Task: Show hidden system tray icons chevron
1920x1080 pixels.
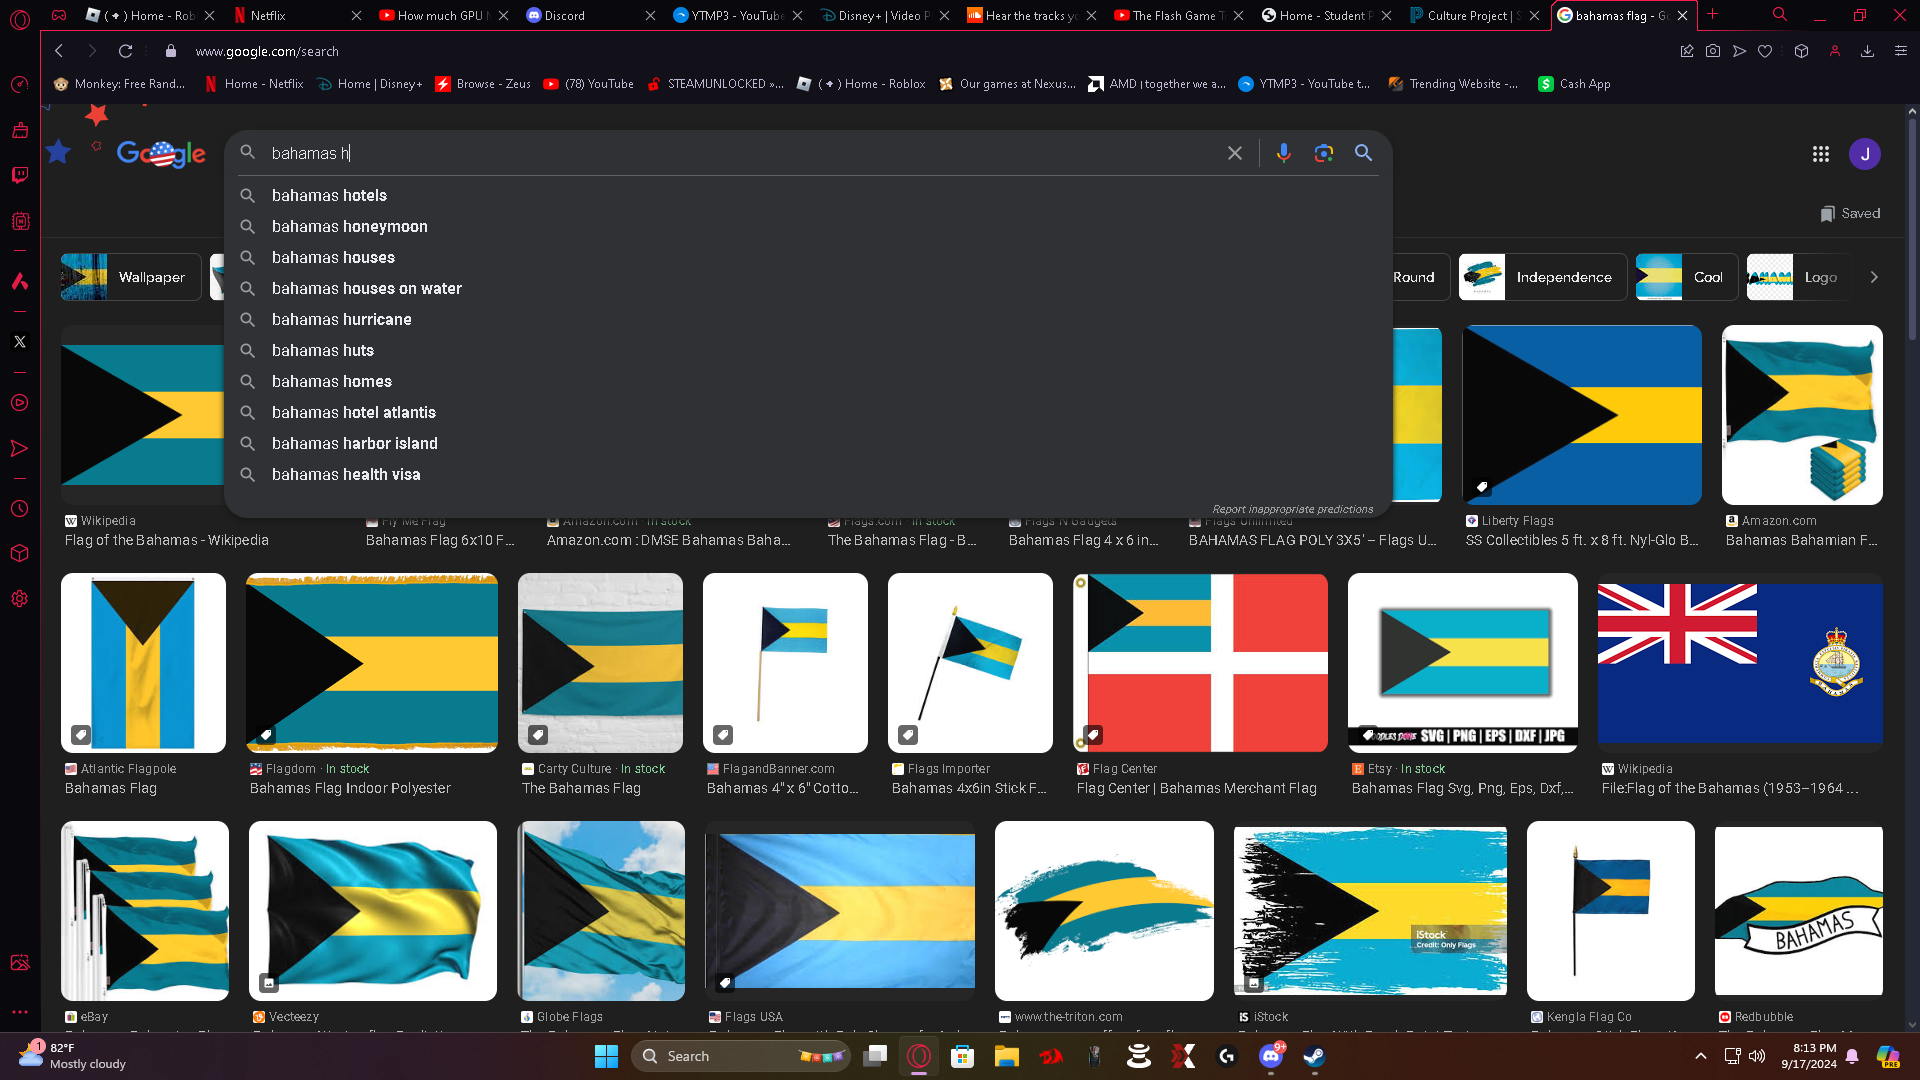Action: tap(1700, 1056)
